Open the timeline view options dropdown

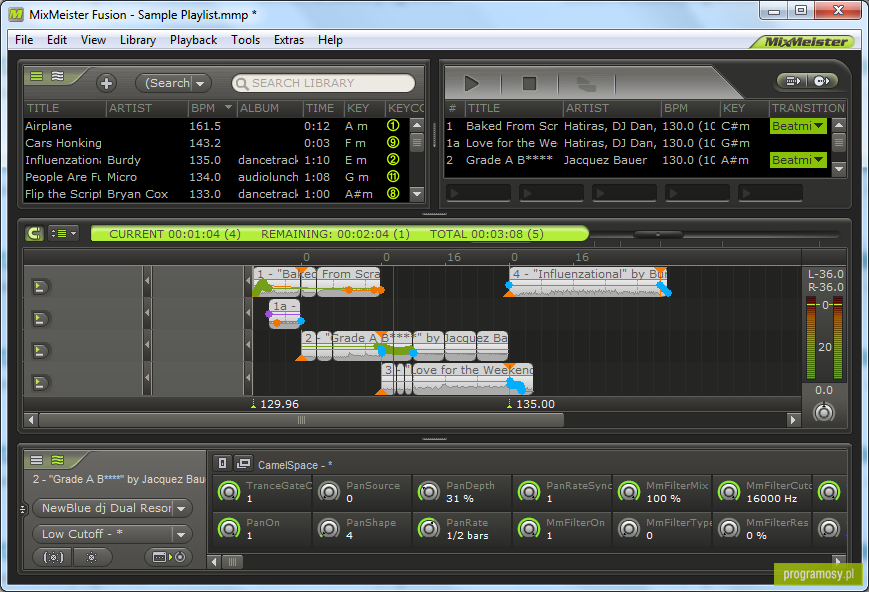pos(64,233)
